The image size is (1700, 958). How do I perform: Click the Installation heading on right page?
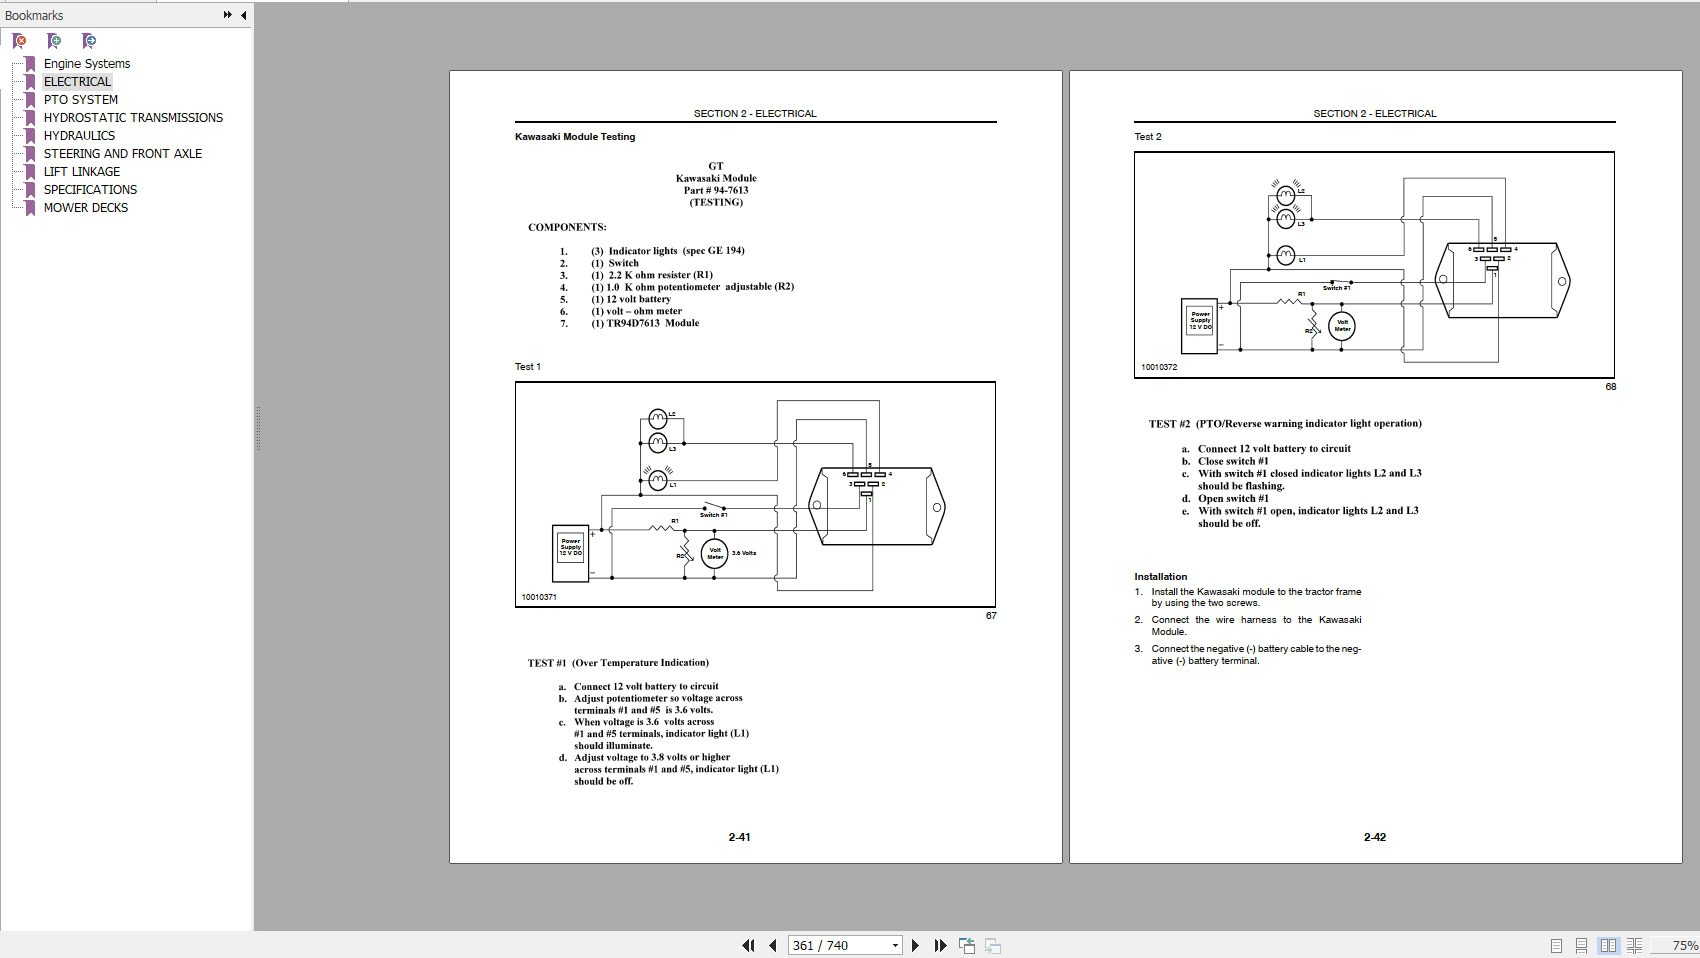click(1161, 577)
